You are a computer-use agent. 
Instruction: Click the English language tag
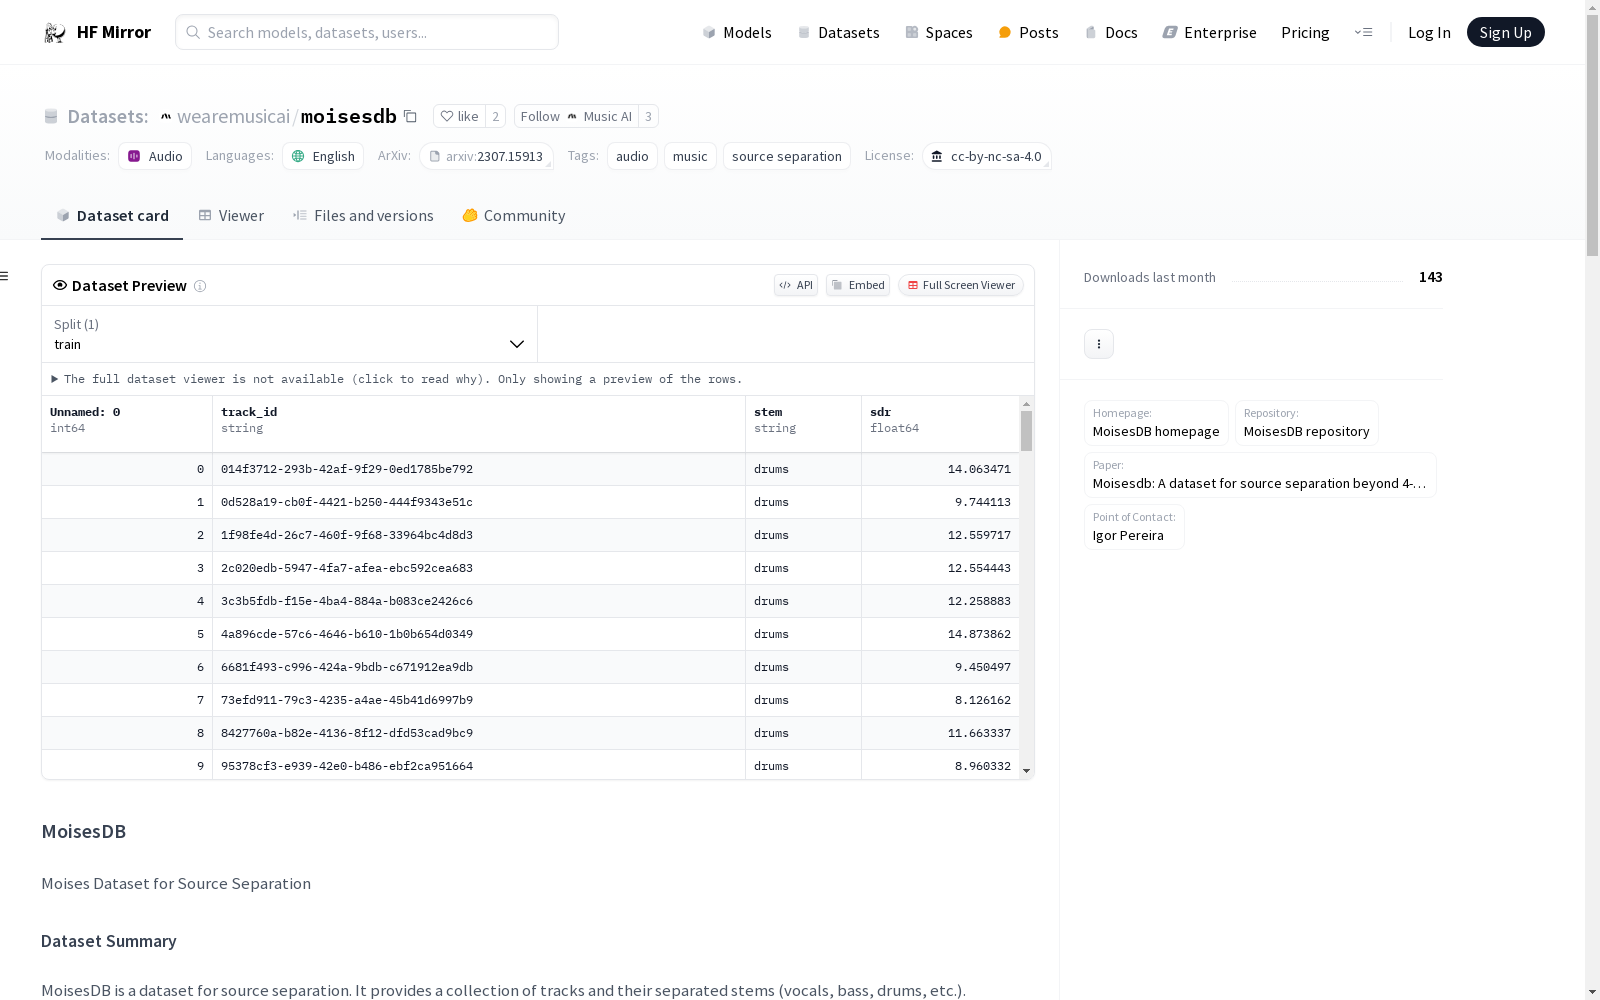(323, 156)
